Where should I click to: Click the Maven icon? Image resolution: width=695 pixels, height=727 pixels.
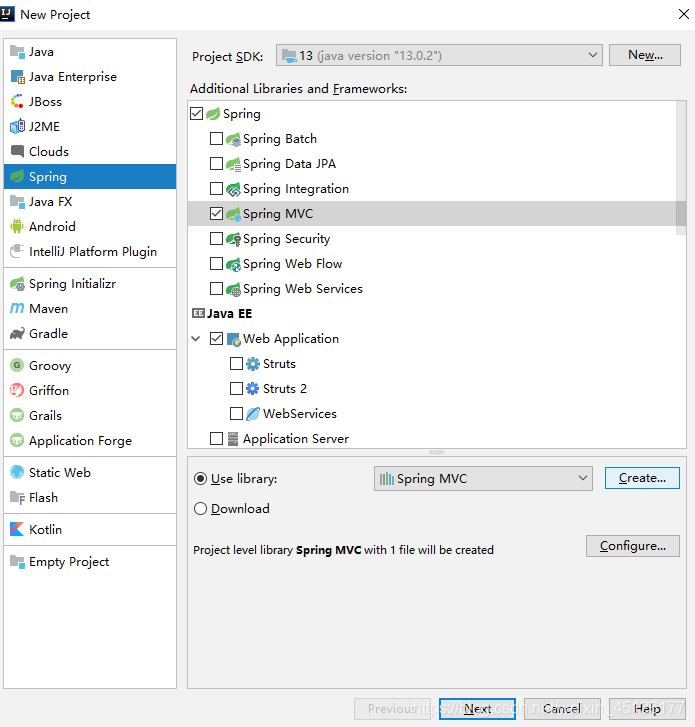tap(17, 308)
